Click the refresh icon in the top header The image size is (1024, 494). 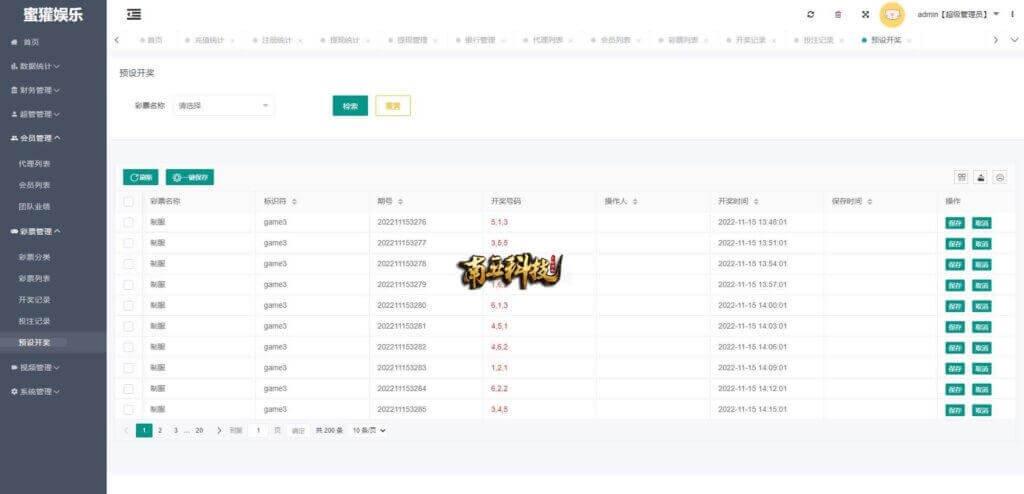pyautogui.click(x=810, y=14)
